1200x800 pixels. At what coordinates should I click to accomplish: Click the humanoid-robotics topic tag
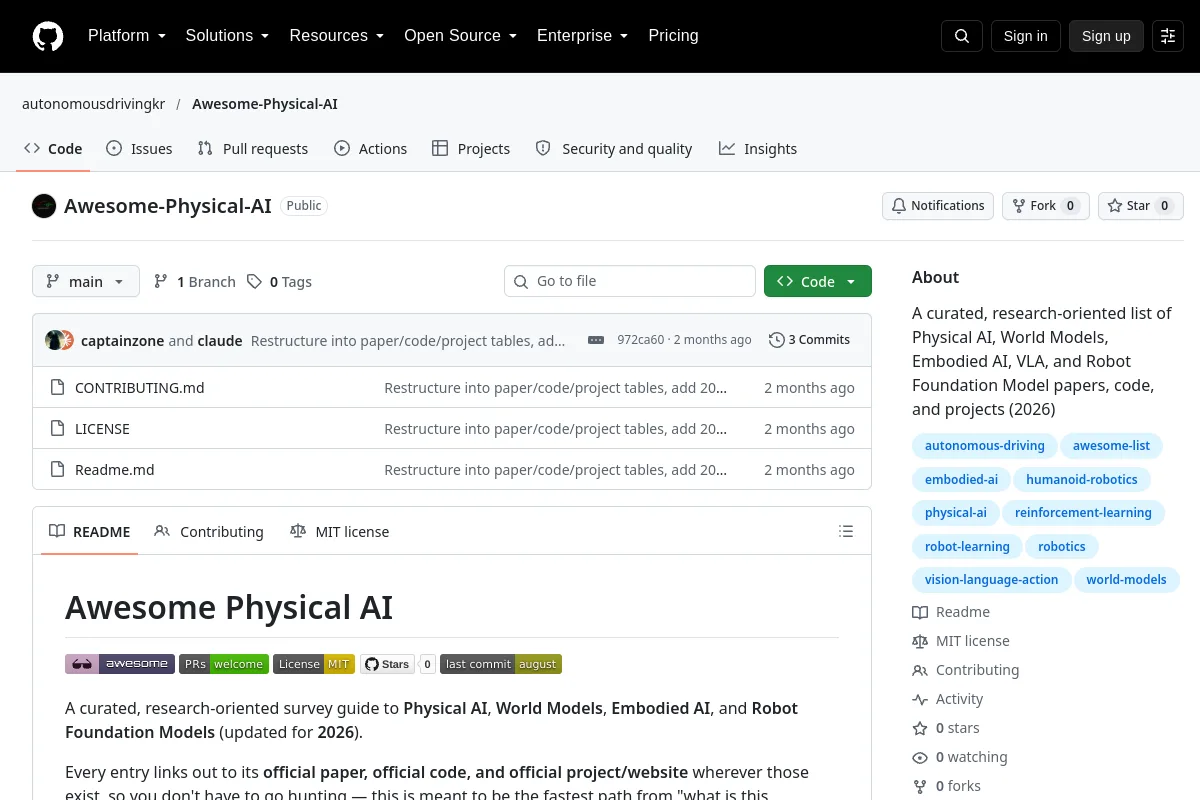click(x=1082, y=480)
